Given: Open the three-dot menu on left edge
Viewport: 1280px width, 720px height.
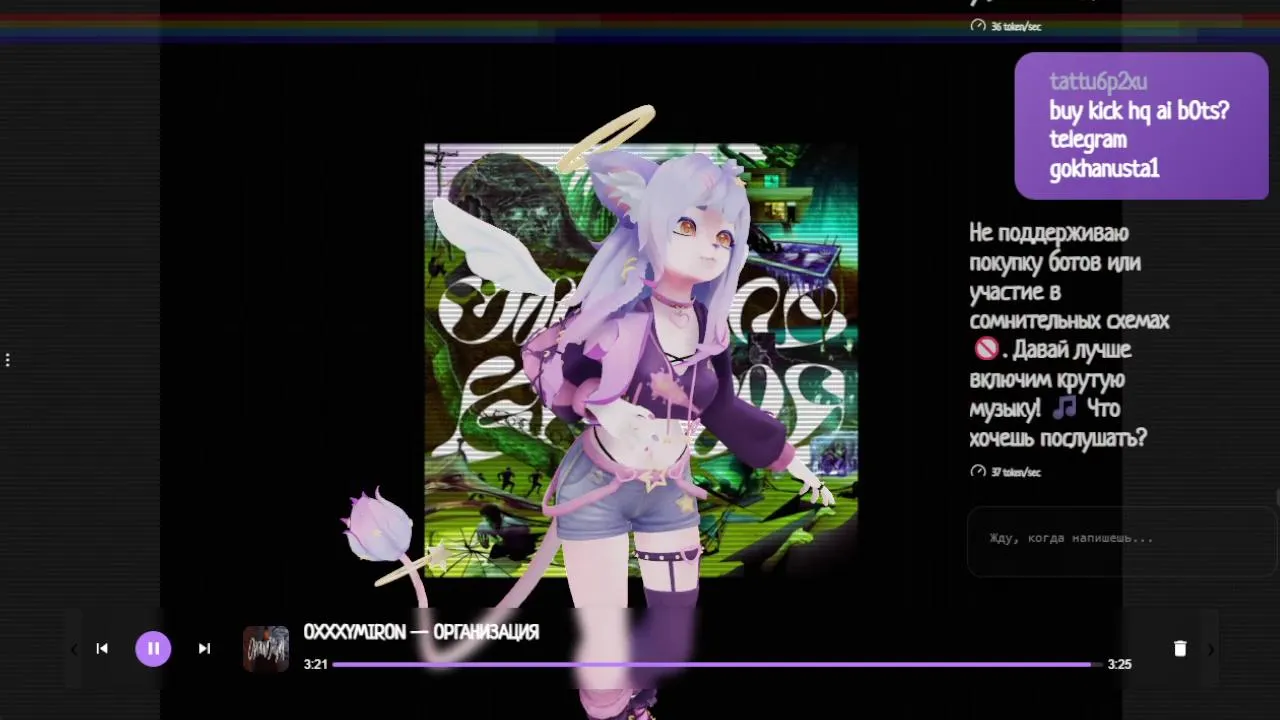Looking at the screenshot, I should (x=8, y=360).
